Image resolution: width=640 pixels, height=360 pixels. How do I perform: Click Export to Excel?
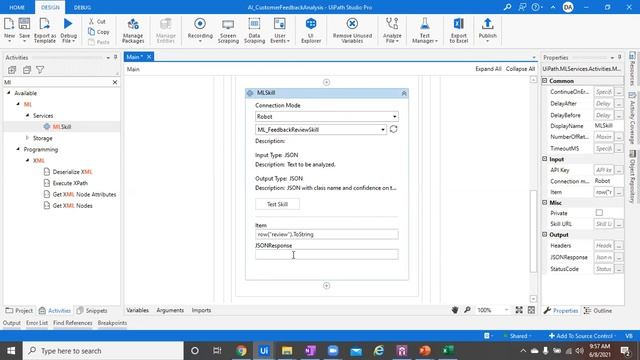tap(459, 30)
